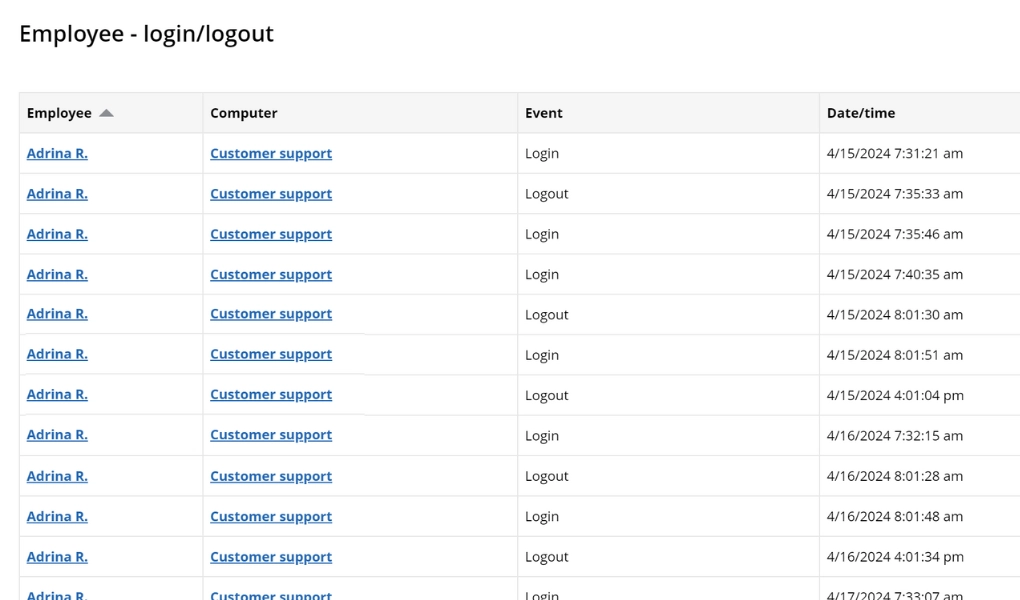Open Customer support link for the 7:40:35 am login

pyautogui.click(x=270, y=274)
